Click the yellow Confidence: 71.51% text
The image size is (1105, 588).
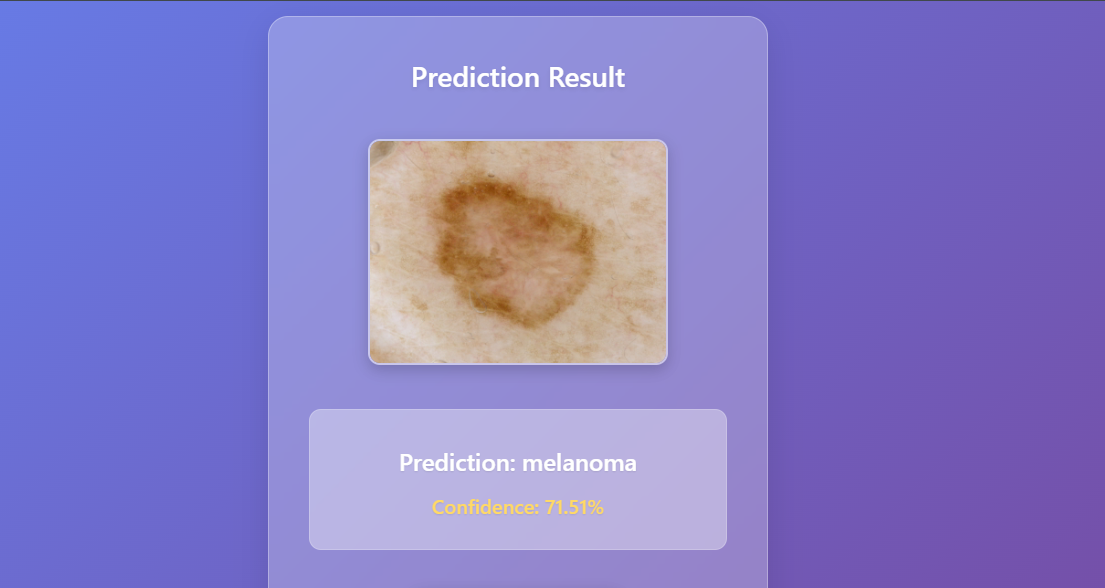click(518, 508)
